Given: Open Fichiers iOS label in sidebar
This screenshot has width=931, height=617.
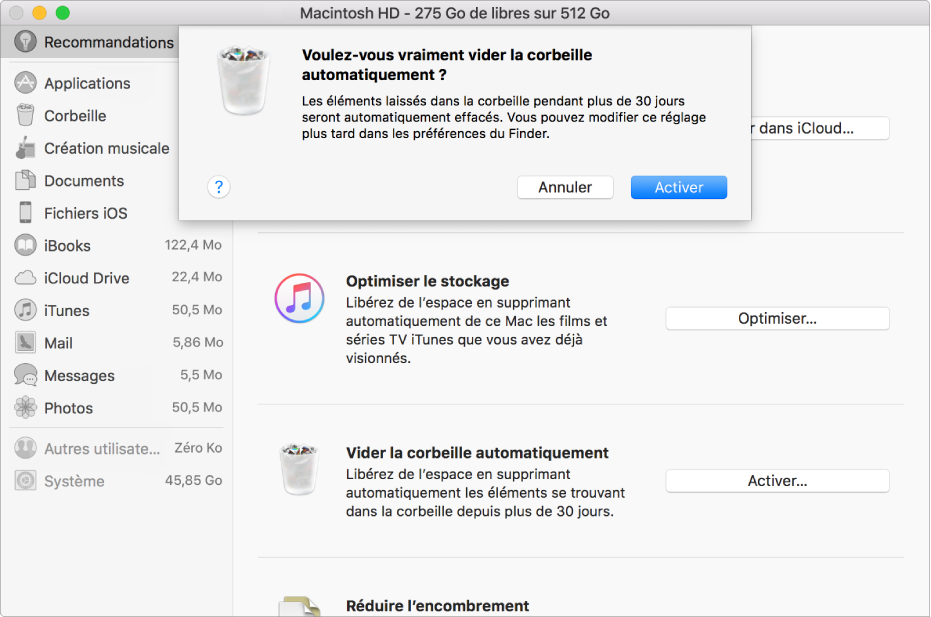Looking at the screenshot, I should click(x=86, y=213).
